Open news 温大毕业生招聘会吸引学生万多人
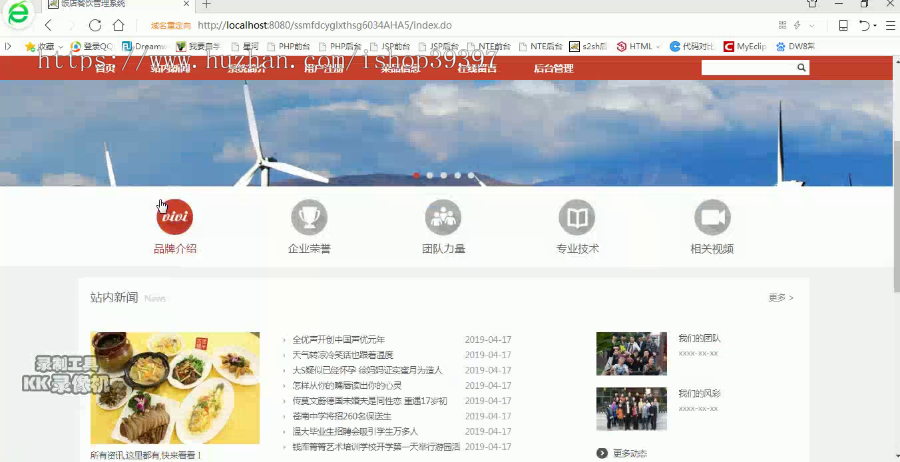The width and height of the screenshot is (900, 462). pyautogui.click(x=355, y=431)
